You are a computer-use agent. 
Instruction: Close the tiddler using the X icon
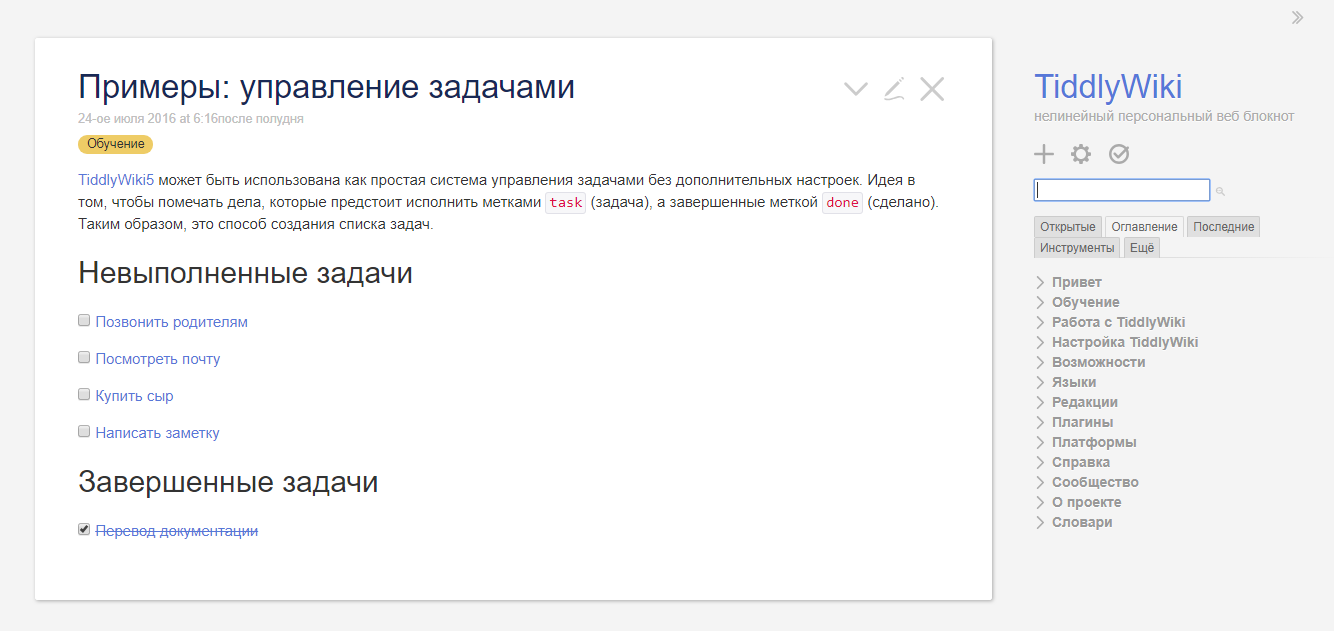pos(932,88)
